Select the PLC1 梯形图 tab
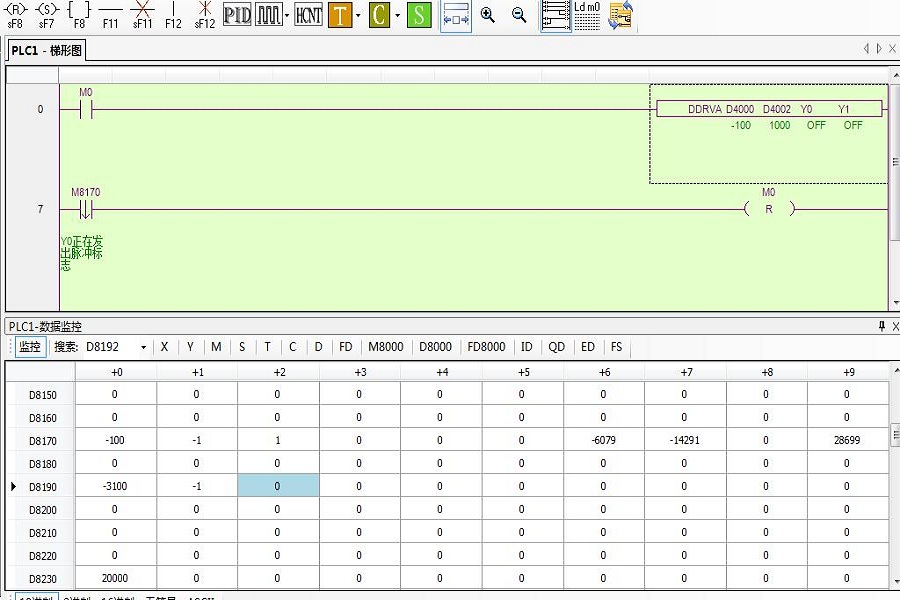Screen dimensions: 900x600 coord(47,49)
